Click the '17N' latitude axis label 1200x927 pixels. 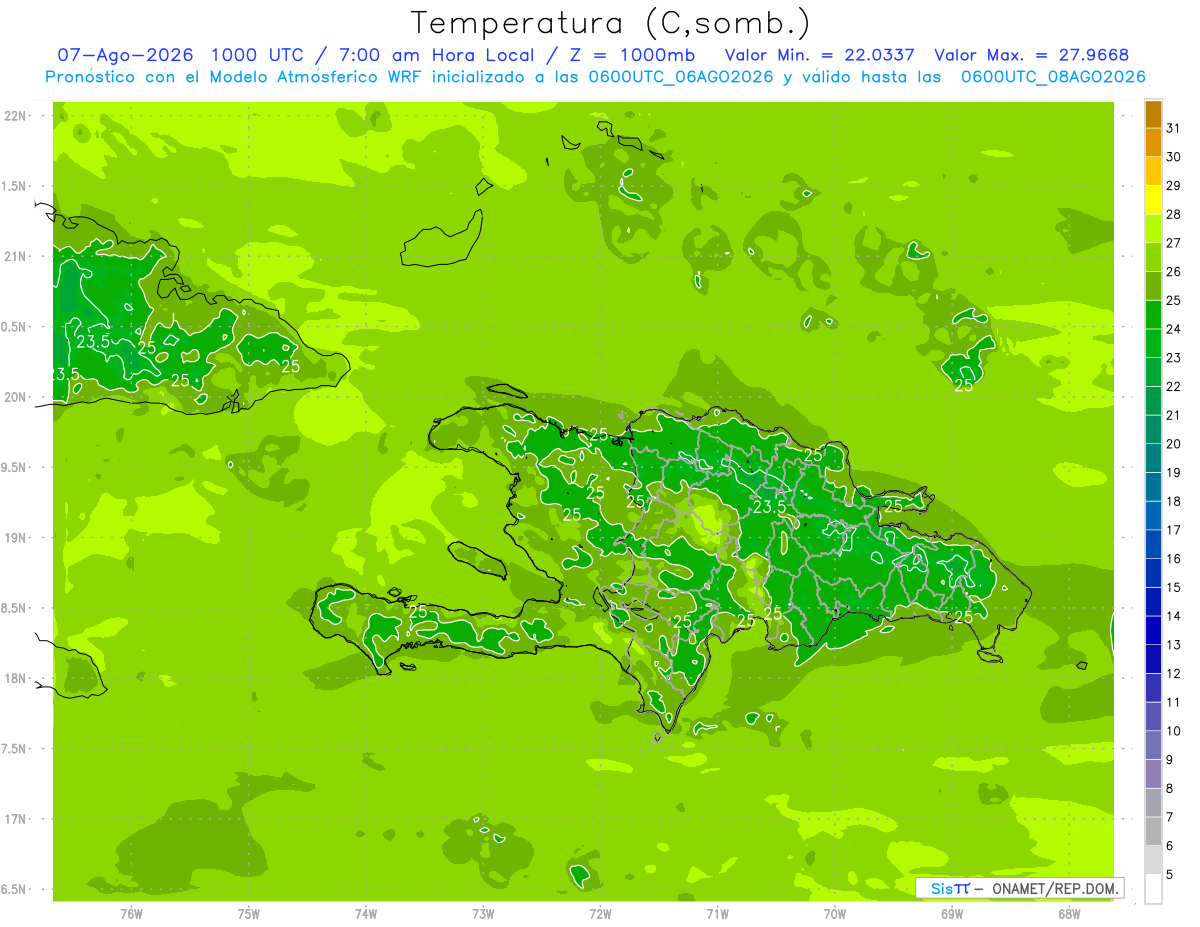(x=14, y=819)
